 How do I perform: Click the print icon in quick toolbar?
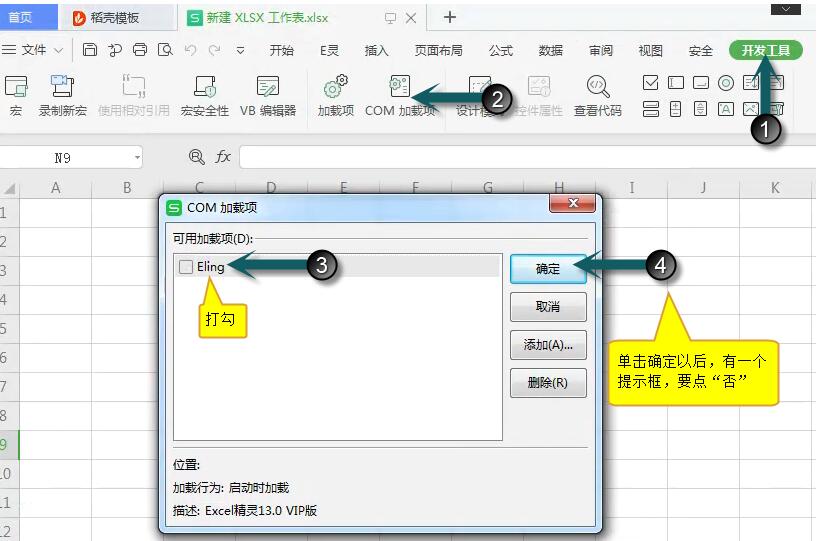(x=140, y=50)
